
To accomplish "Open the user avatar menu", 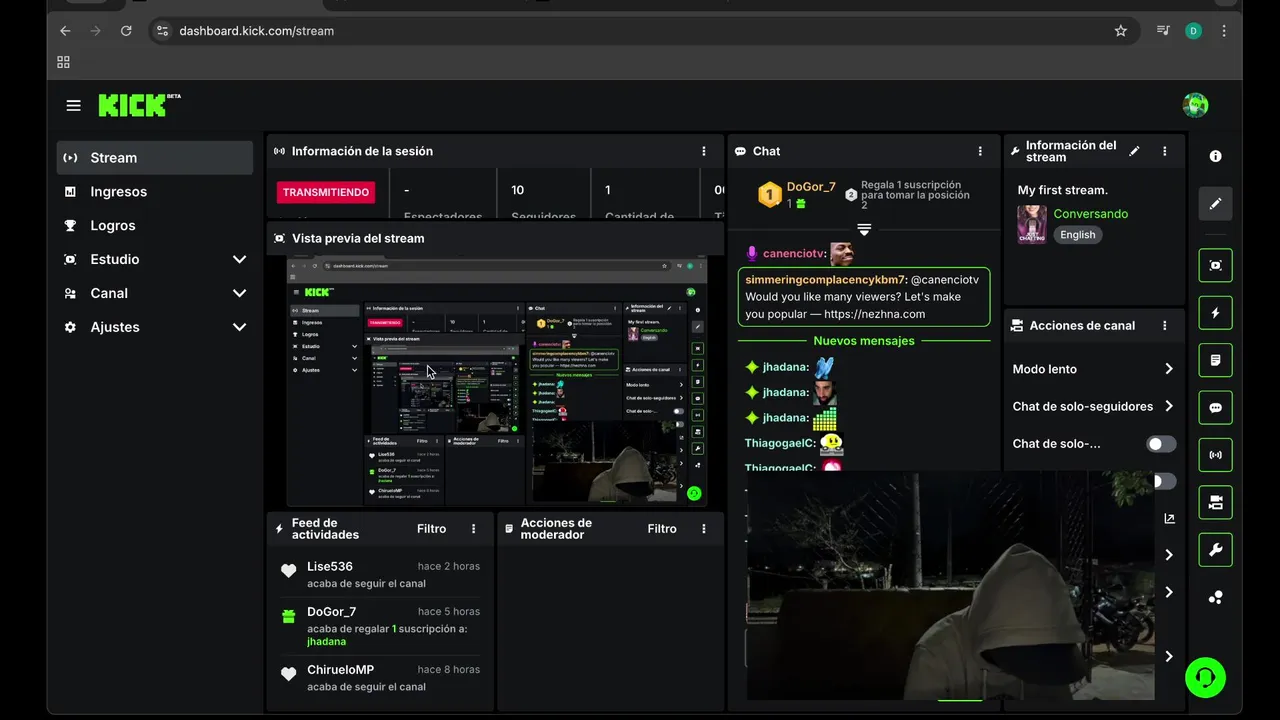I will pyautogui.click(x=1195, y=105).
